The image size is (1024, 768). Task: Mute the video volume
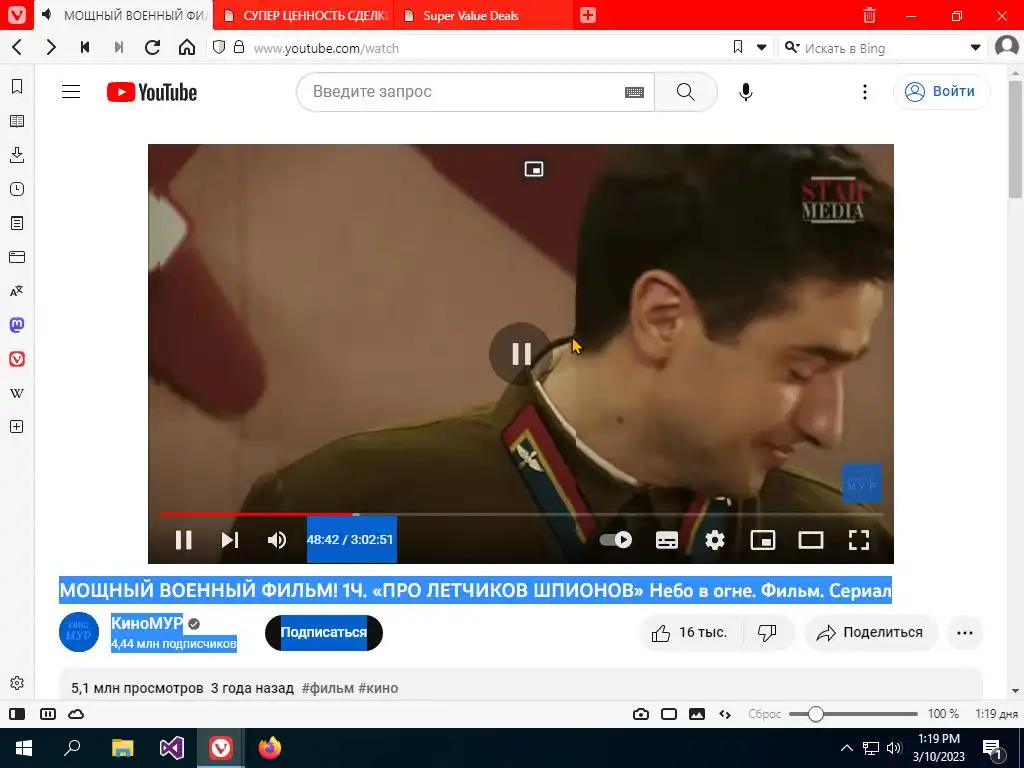coord(277,540)
